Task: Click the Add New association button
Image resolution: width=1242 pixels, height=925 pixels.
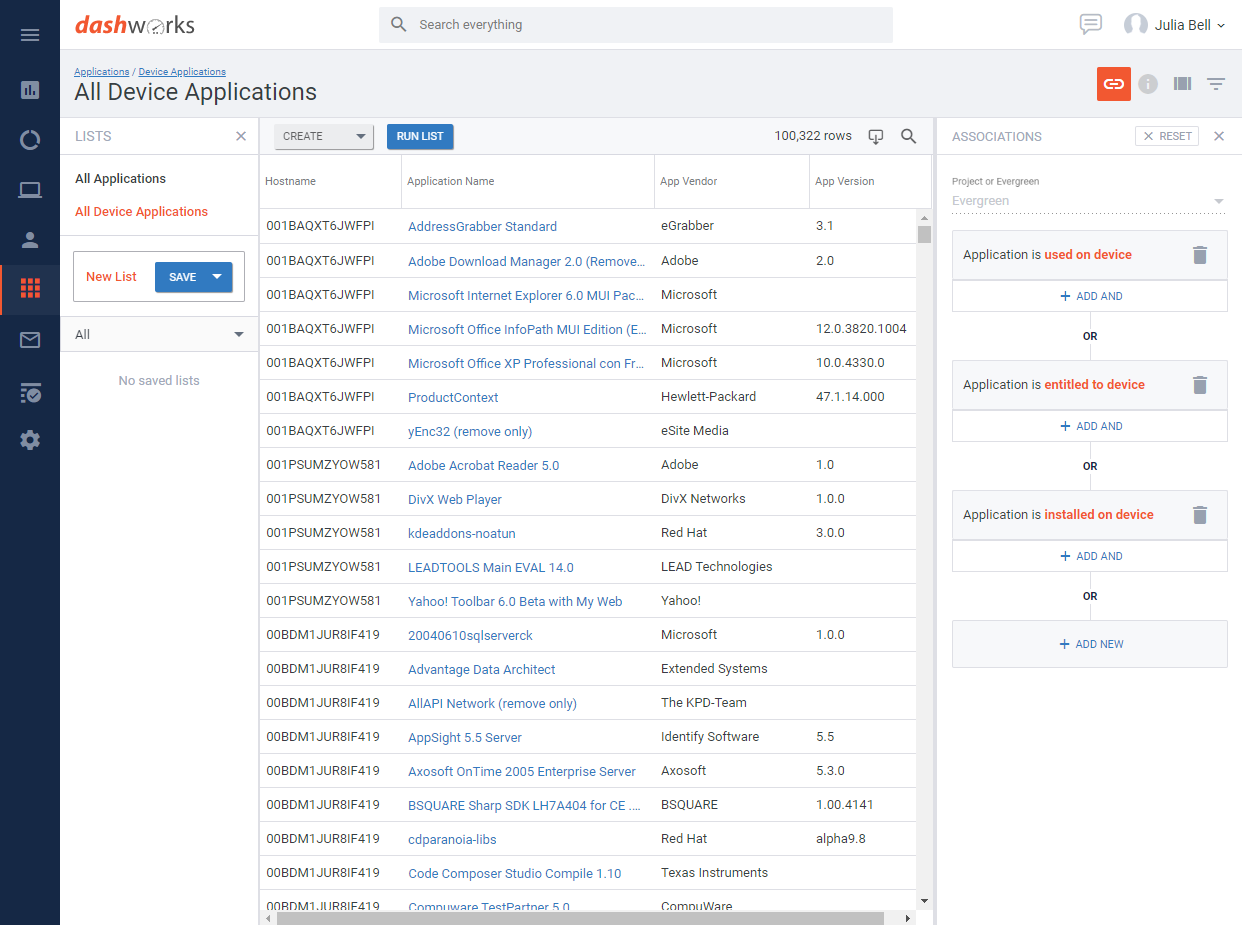Action: tap(1090, 644)
